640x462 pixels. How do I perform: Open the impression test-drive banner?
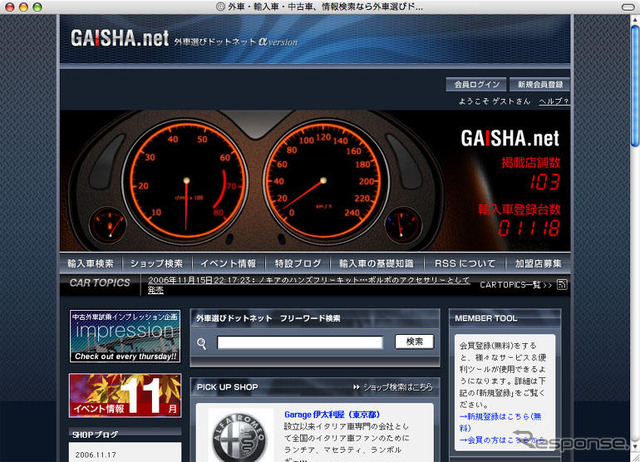(x=125, y=336)
